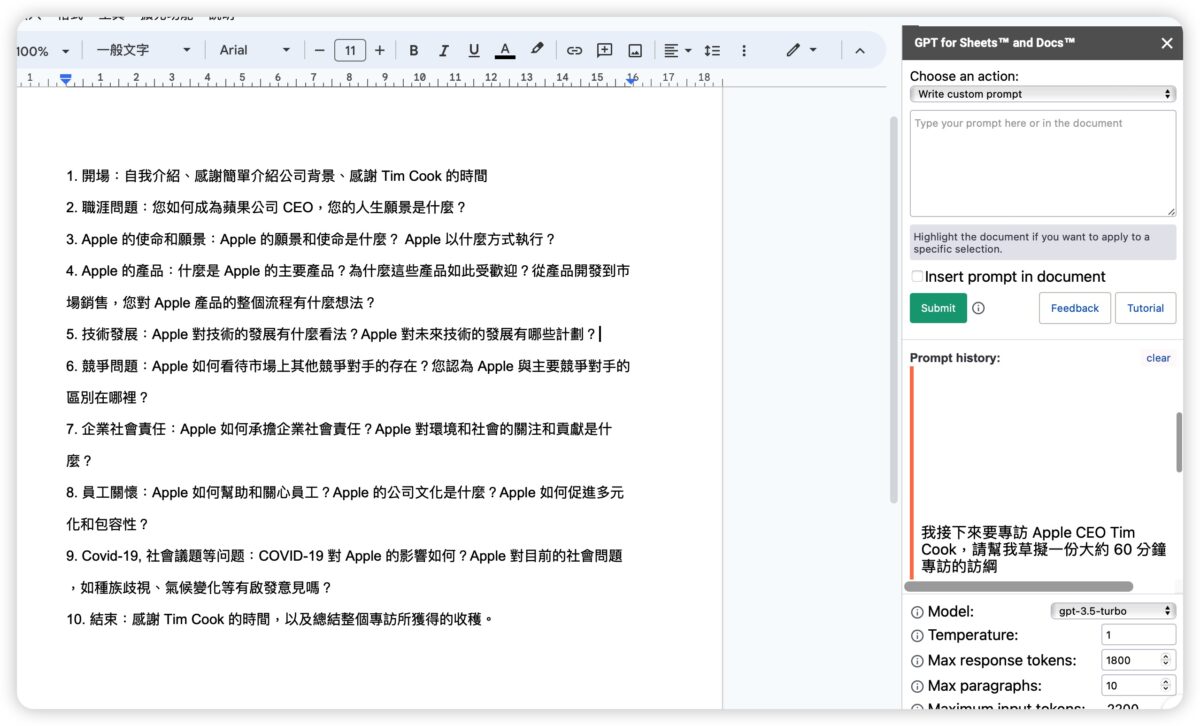Click the line starting with 9. Covid-19
Viewport: 1200px width, 726px height.
344,556
